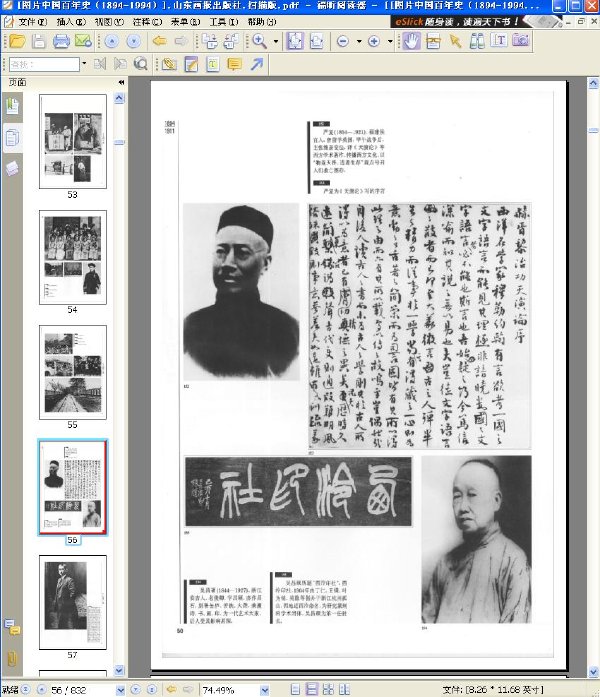Open the zoom magnifier tool dropdown arrow

pyautogui.click(x=276, y=41)
